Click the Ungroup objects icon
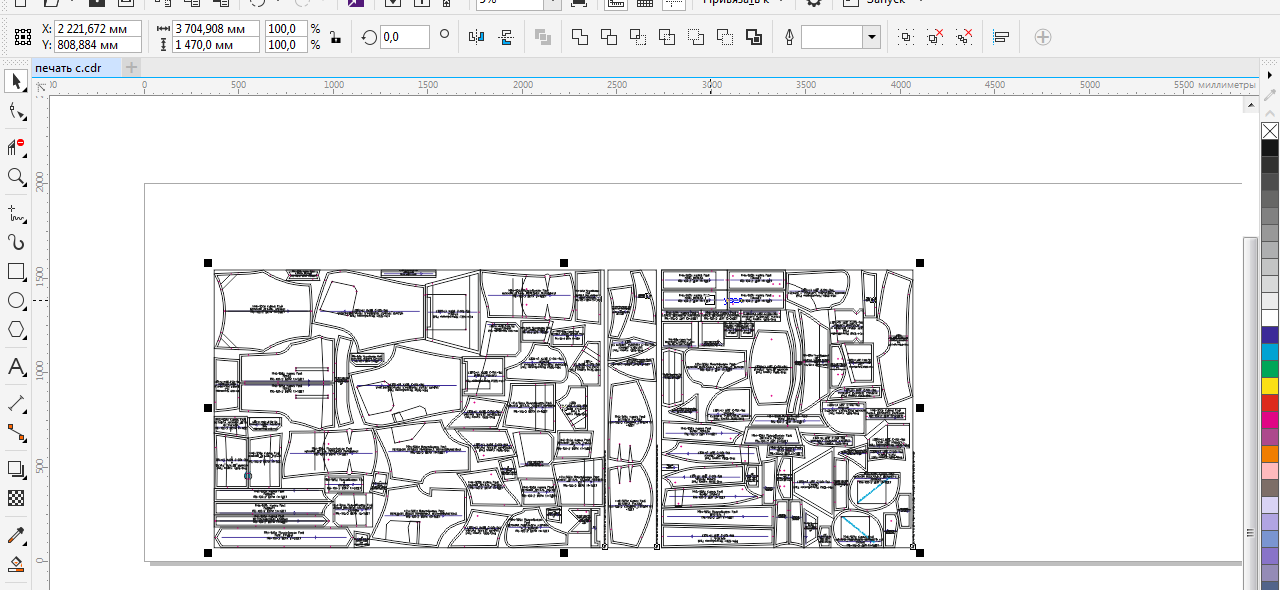 [x=935, y=38]
